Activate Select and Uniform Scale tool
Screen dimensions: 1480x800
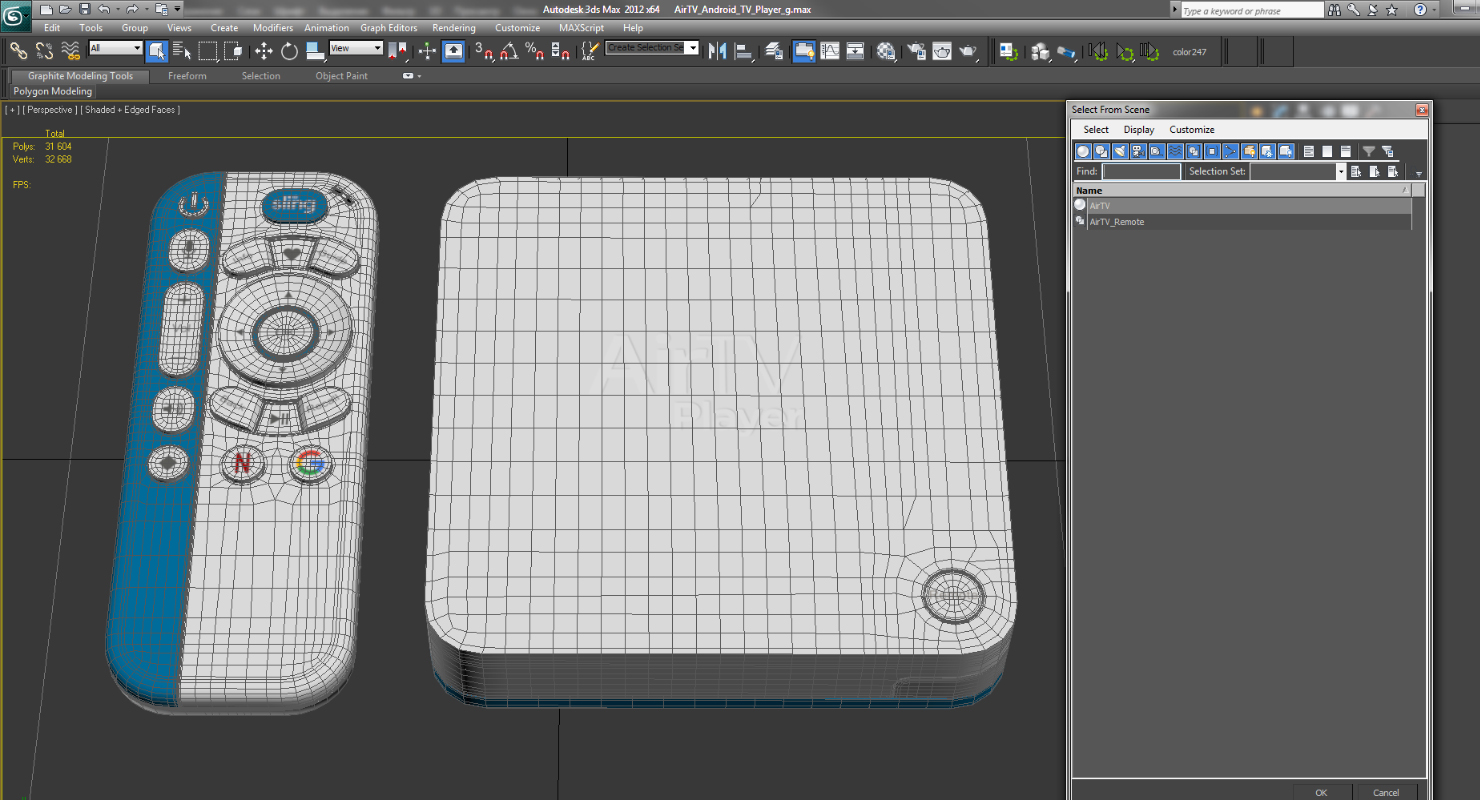315,51
